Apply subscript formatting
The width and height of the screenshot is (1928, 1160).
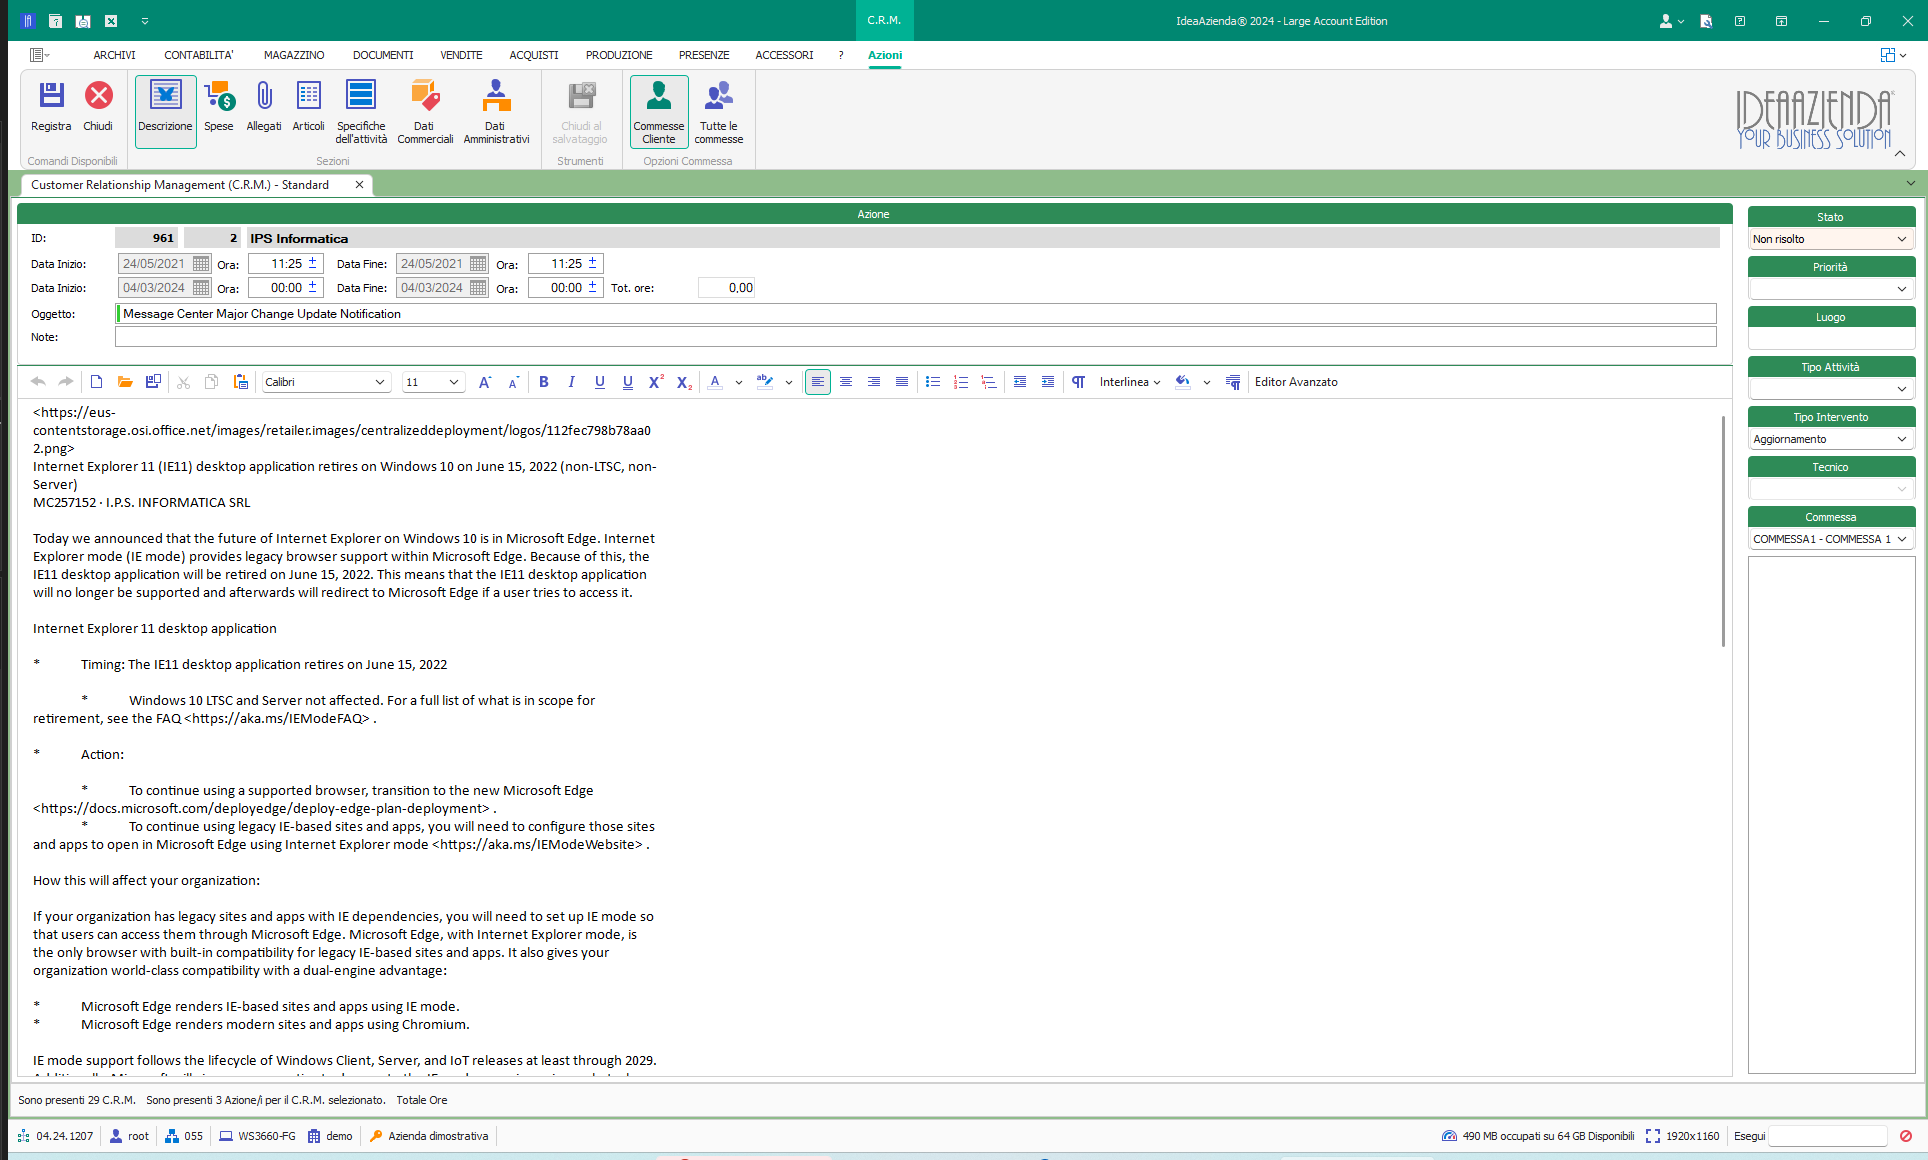pos(684,382)
